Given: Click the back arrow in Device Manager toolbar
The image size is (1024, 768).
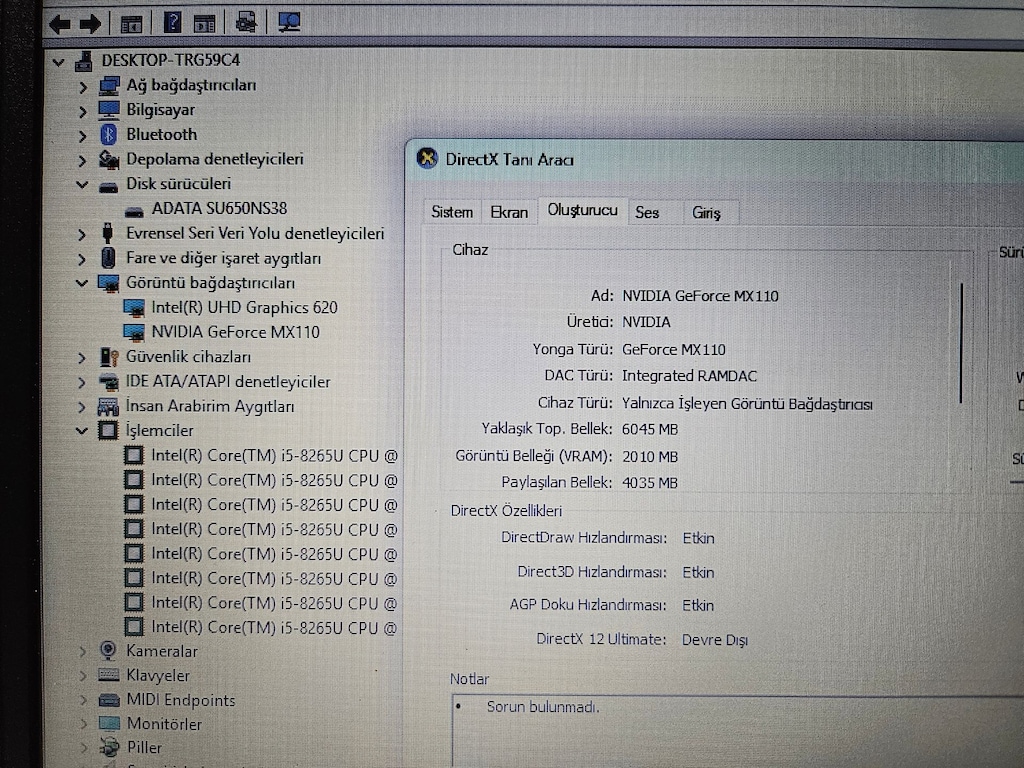Looking at the screenshot, I should click(60, 25).
